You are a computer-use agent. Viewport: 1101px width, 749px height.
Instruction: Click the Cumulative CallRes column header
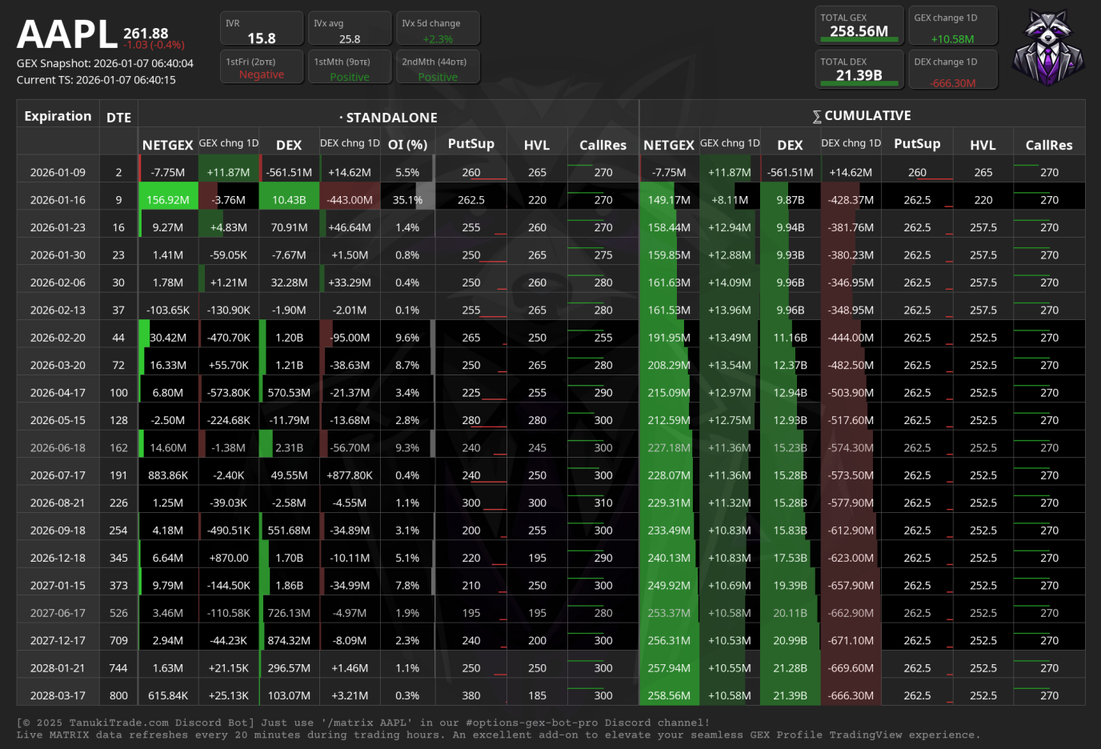point(1048,145)
